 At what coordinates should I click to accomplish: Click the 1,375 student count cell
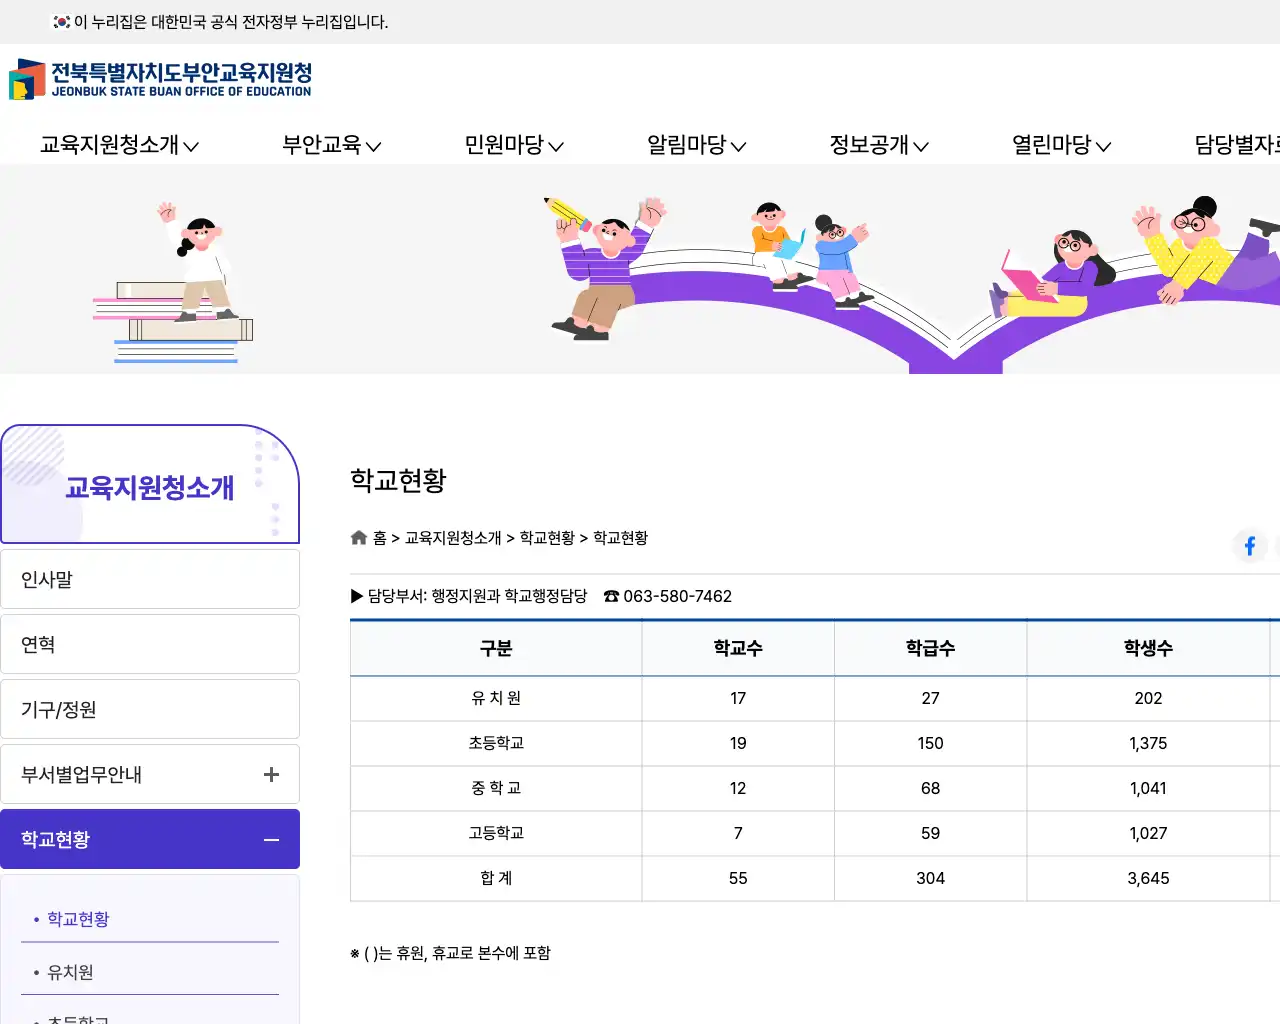click(x=1148, y=743)
